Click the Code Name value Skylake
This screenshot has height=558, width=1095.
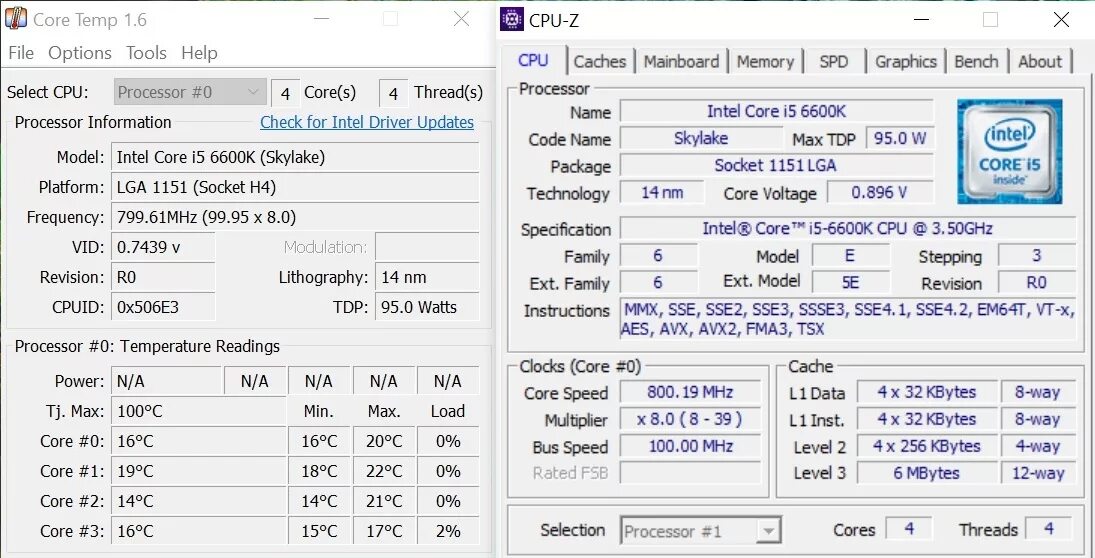[x=700, y=138]
